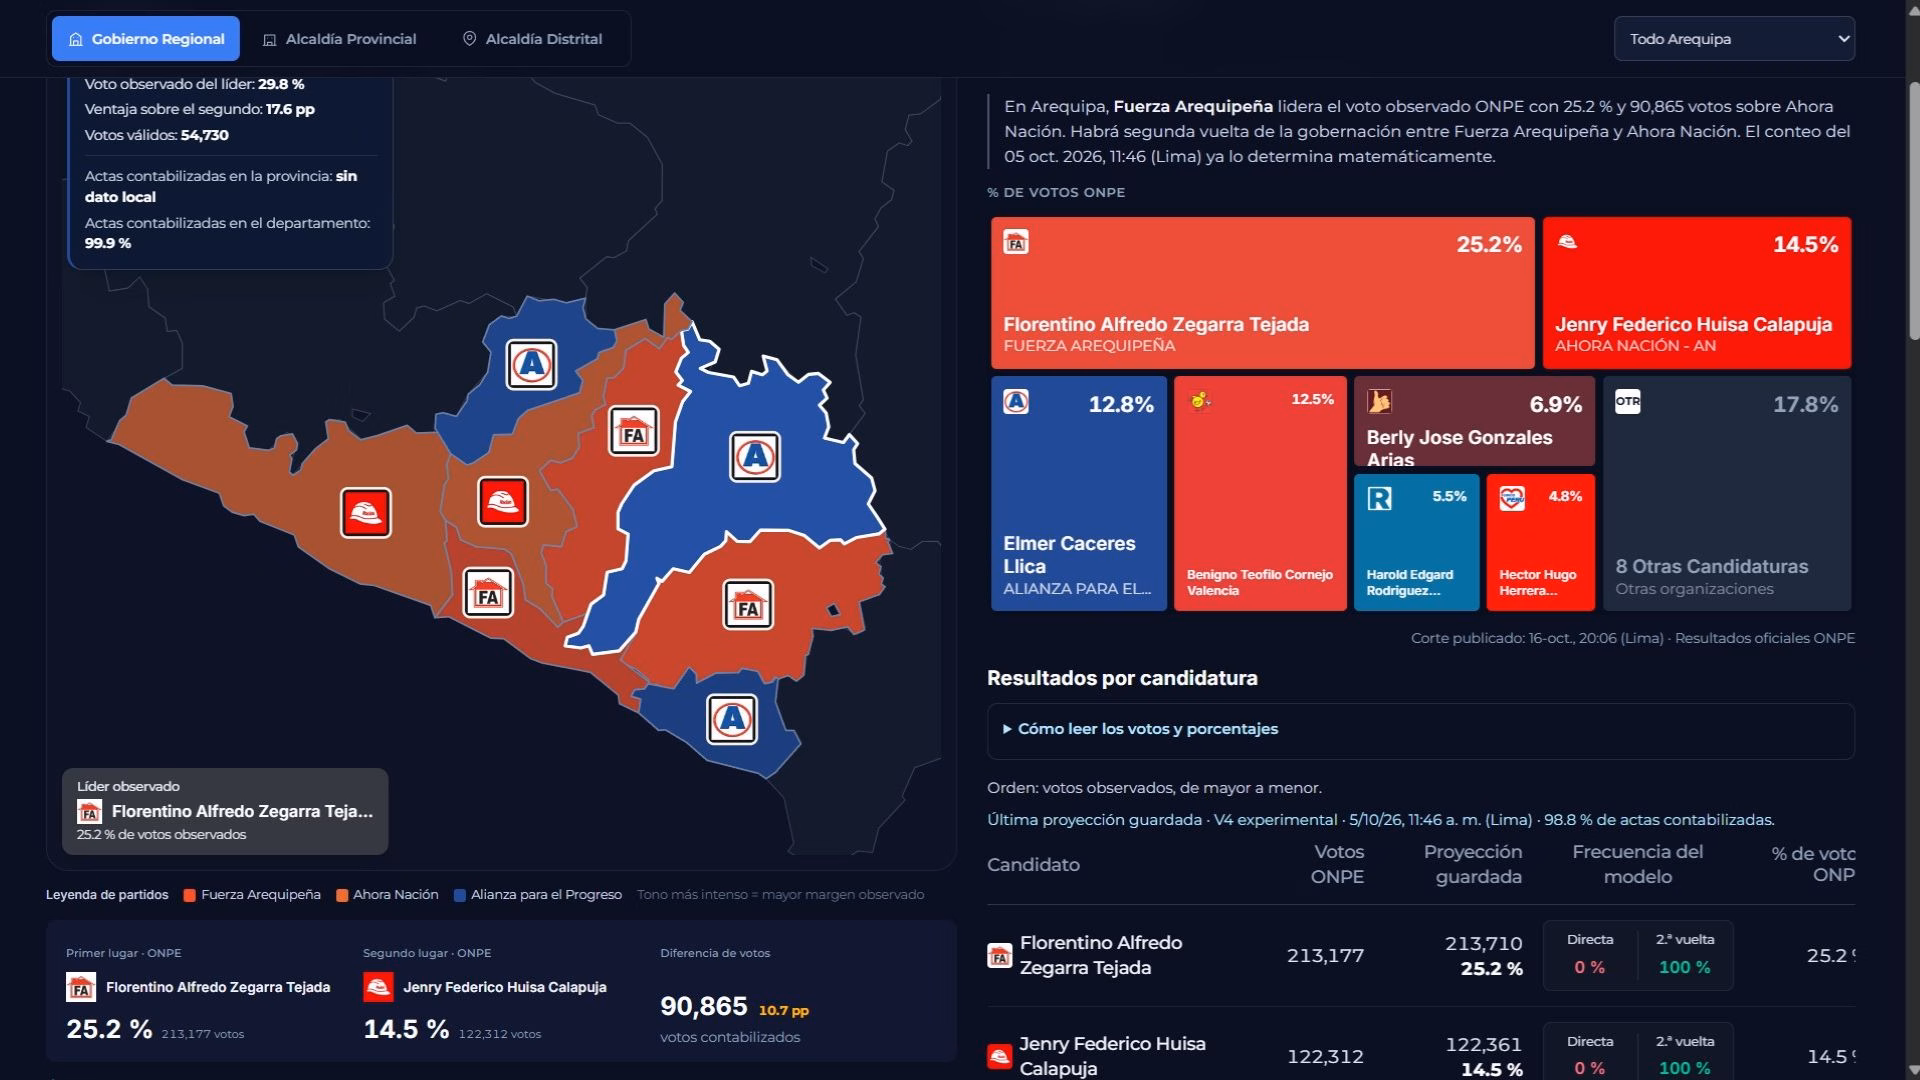Select the Elmer Caceres Llica 12.8% tile
Viewport: 1920px width, 1080px height.
[x=1078, y=493]
